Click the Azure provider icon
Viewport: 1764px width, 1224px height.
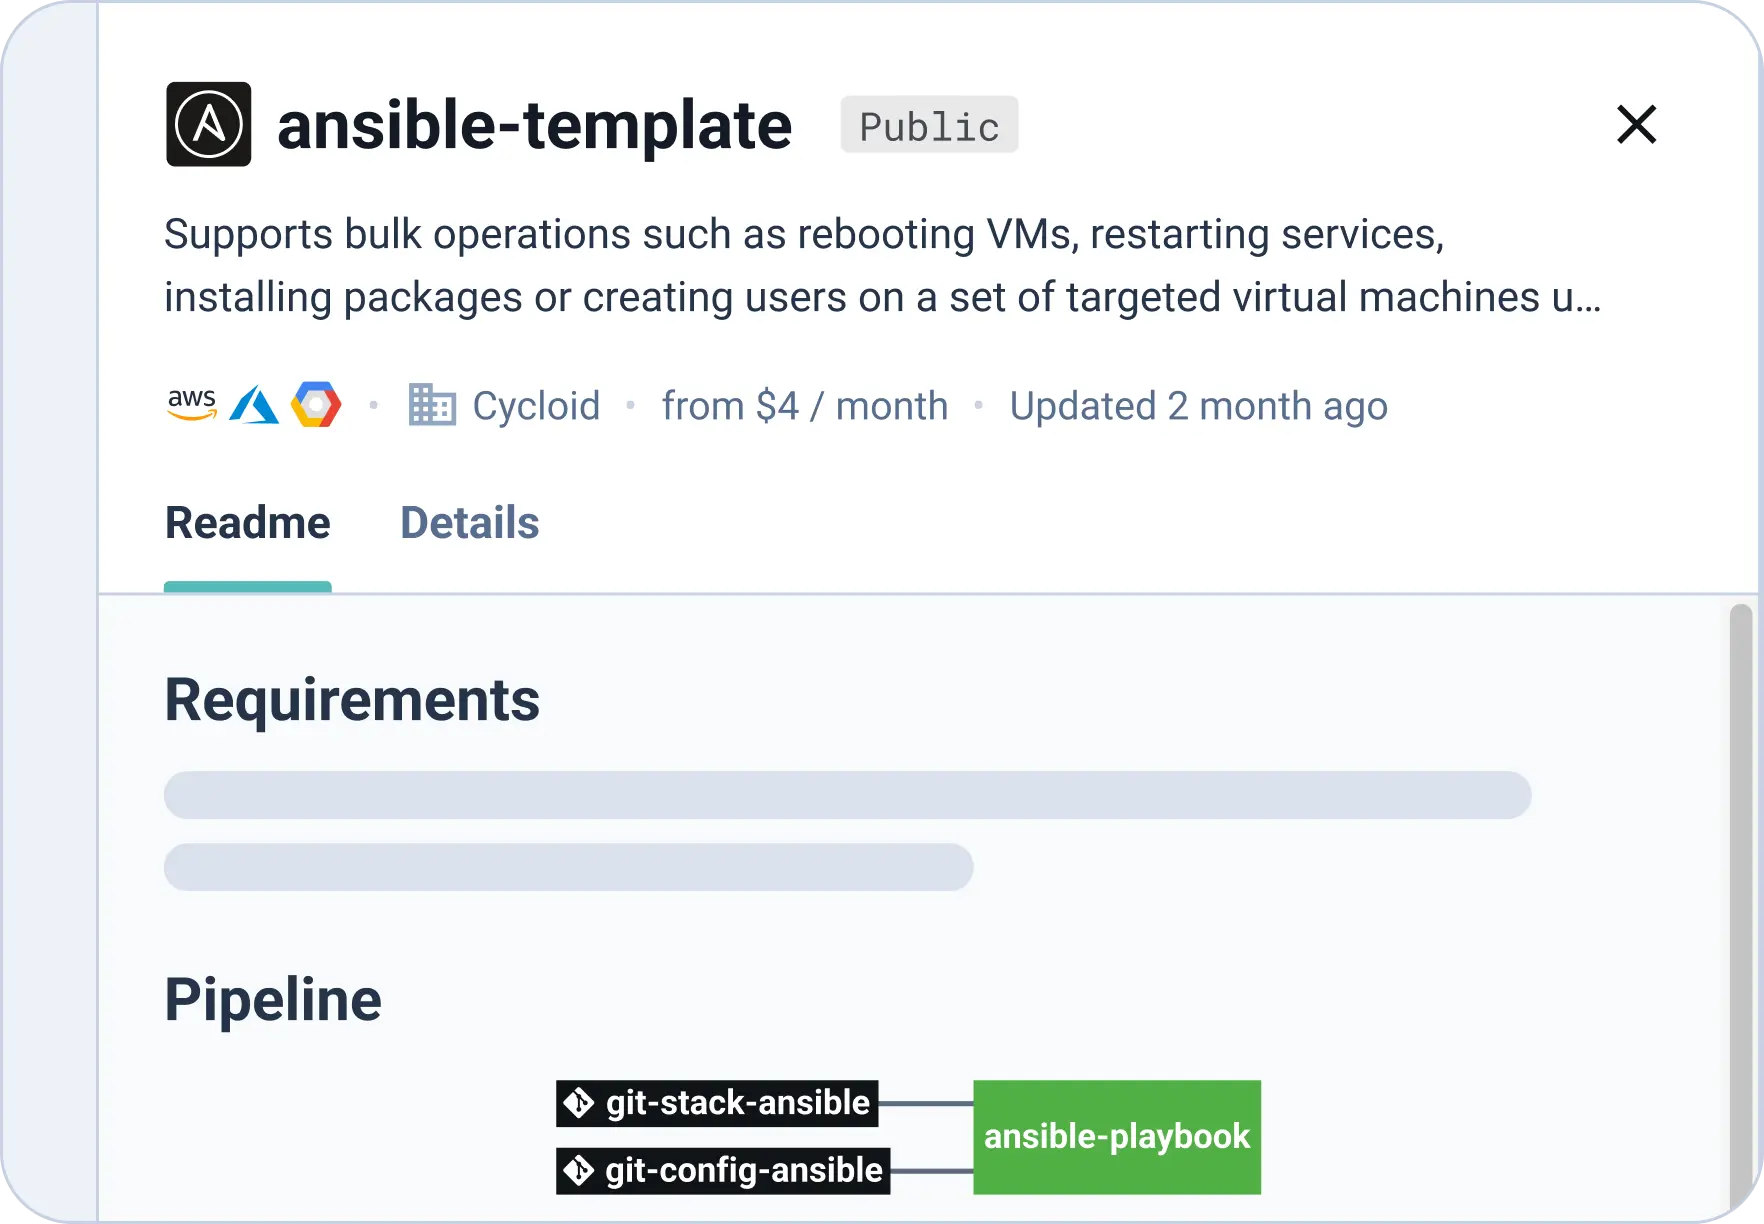254,405
